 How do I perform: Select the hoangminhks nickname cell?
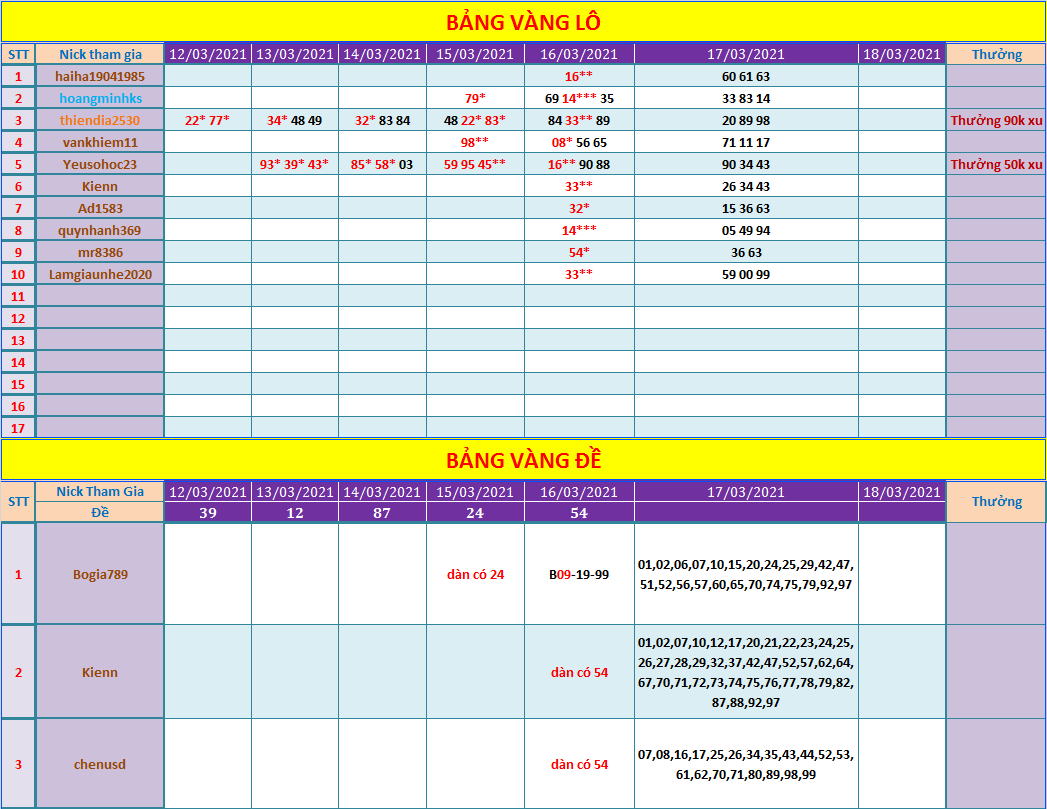(x=100, y=98)
